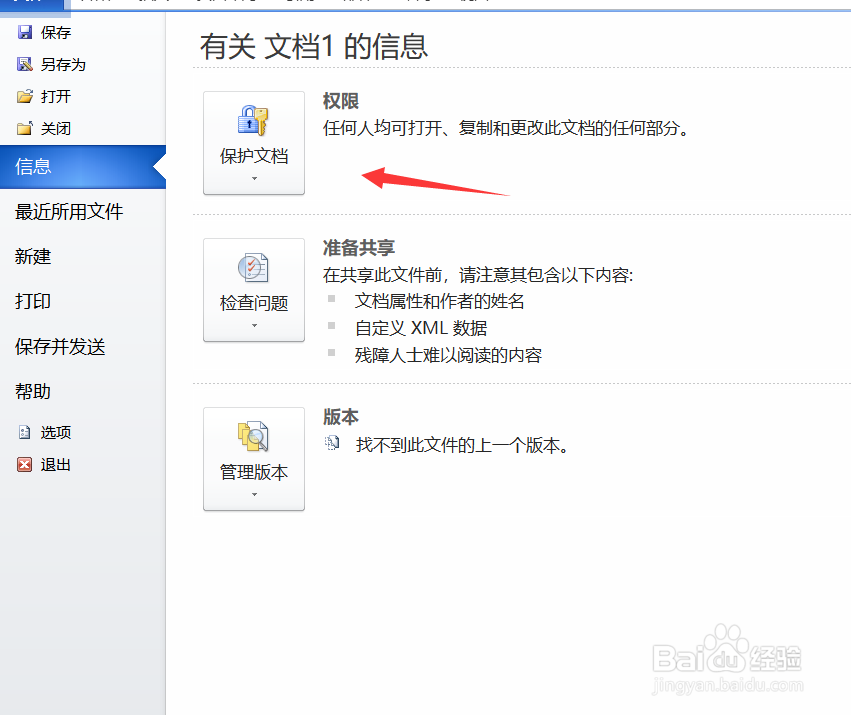Select the 管理版本 icon
This screenshot has height=715, width=851.
(x=253, y=437)
